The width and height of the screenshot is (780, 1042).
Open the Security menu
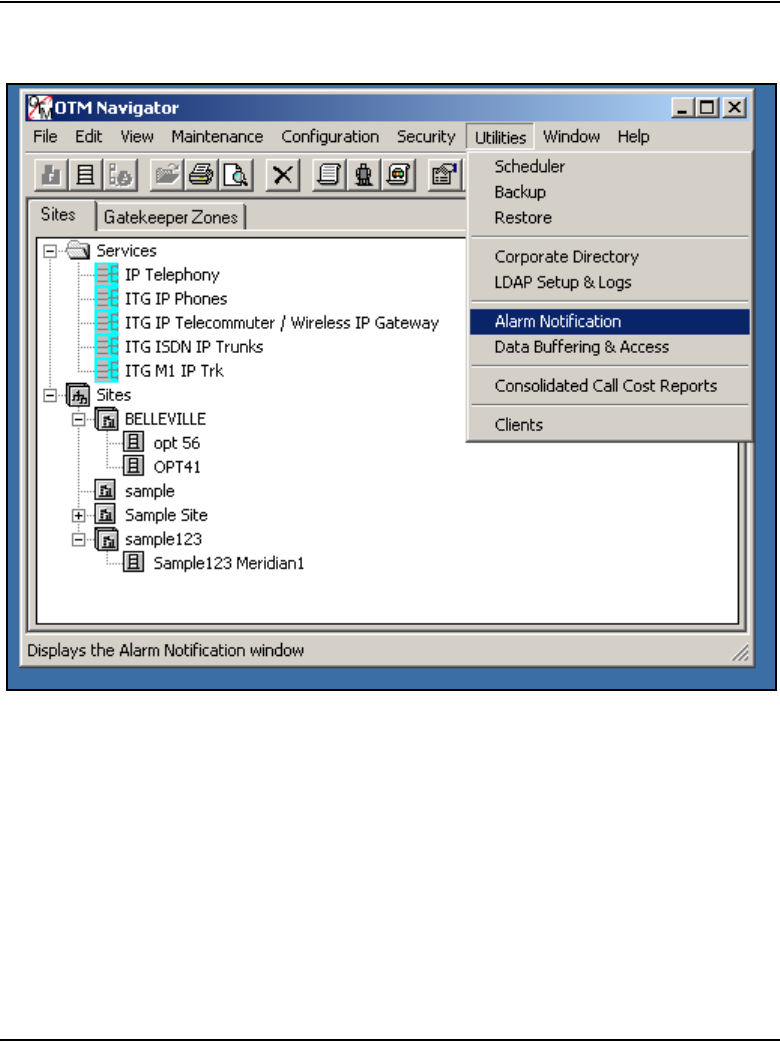426,137
